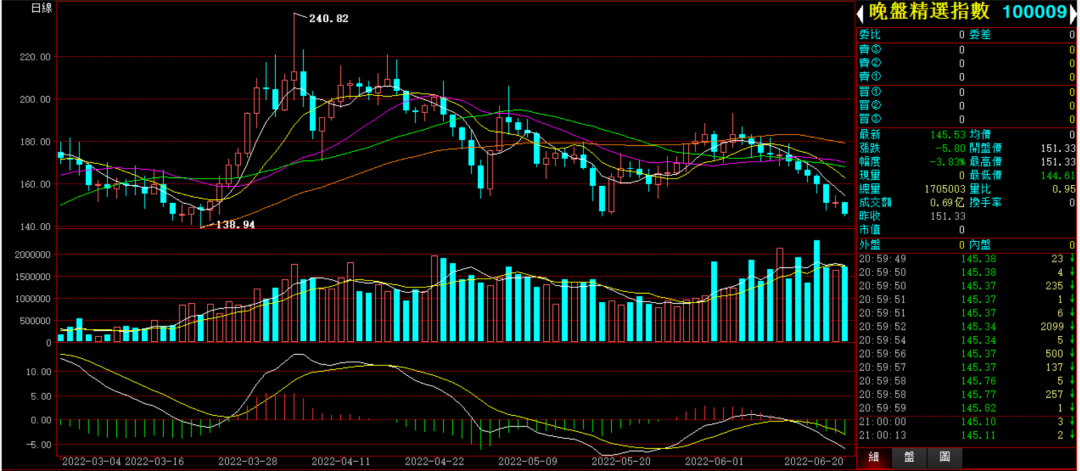This screenshot has width=1080, height=471.
Task: Click the percent change -3.83%
Action: (948, 161)
